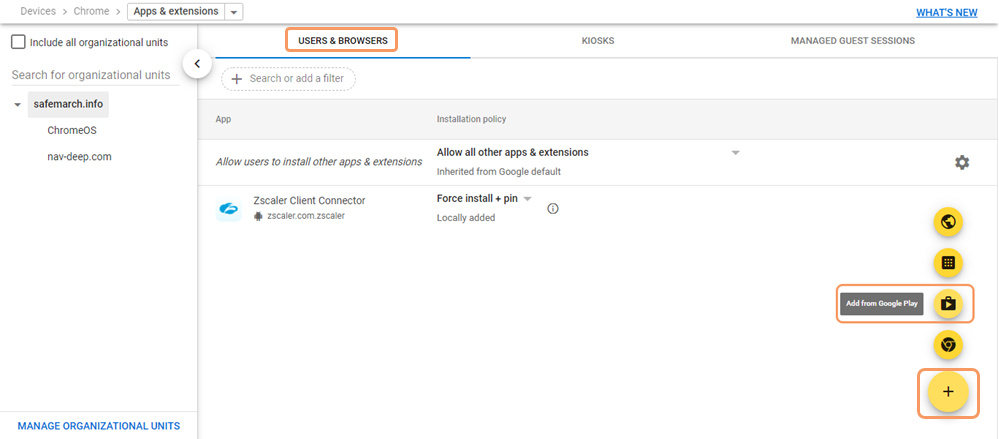Select the ChromeOS organizational unit
This screenshot has width=999, height=439.
click(x=72, y=130)
